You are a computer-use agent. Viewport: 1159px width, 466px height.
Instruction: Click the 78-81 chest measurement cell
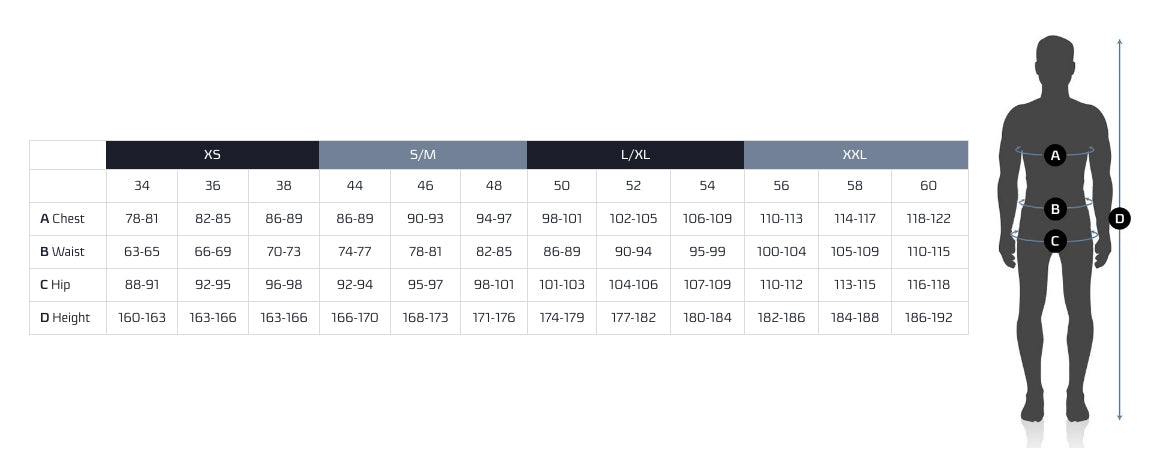(x=142, y=219)
